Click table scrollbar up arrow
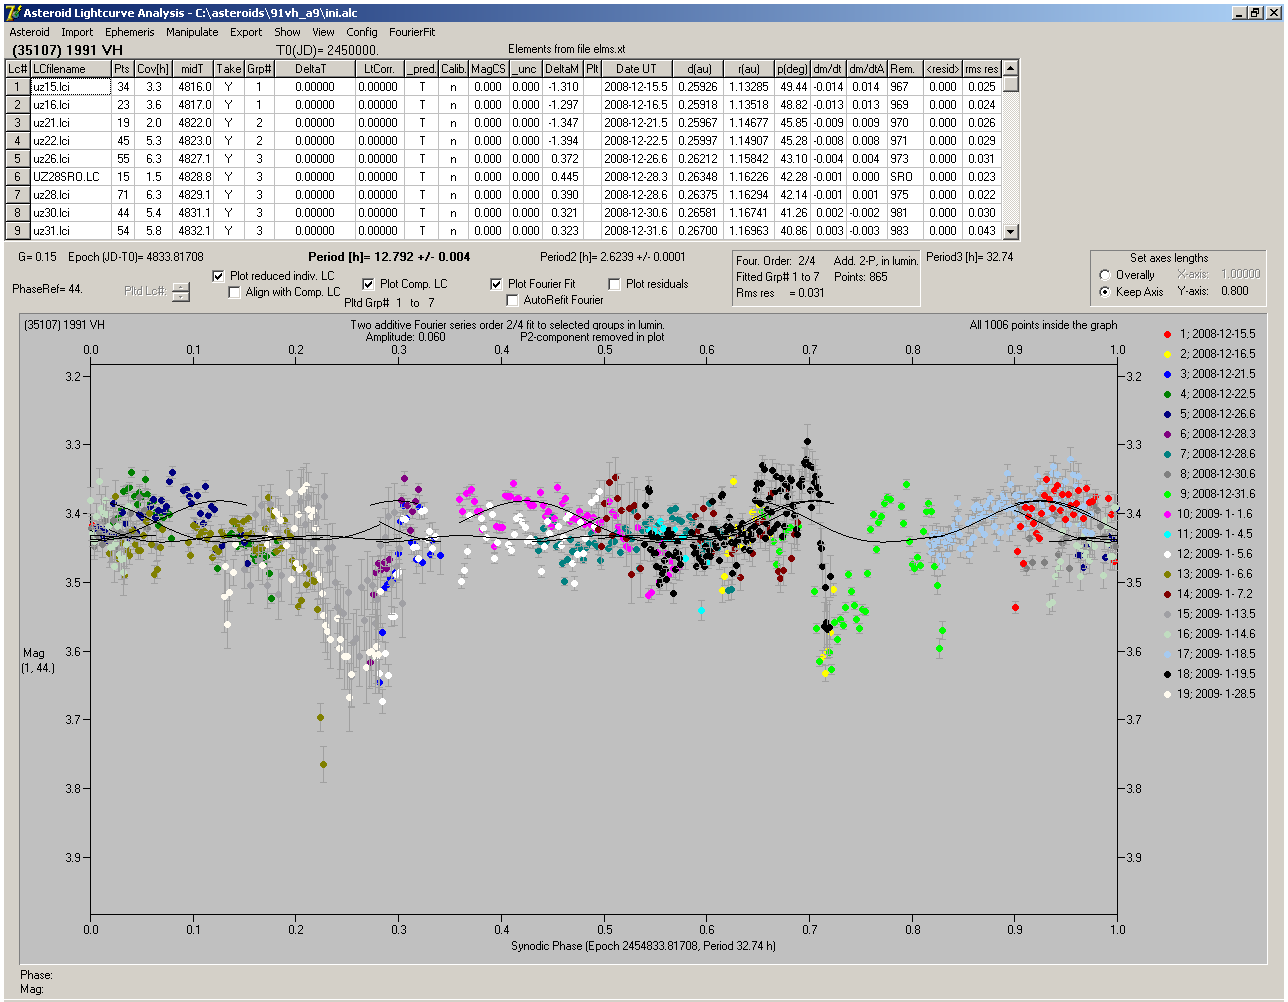 (x=1011, y=68)
